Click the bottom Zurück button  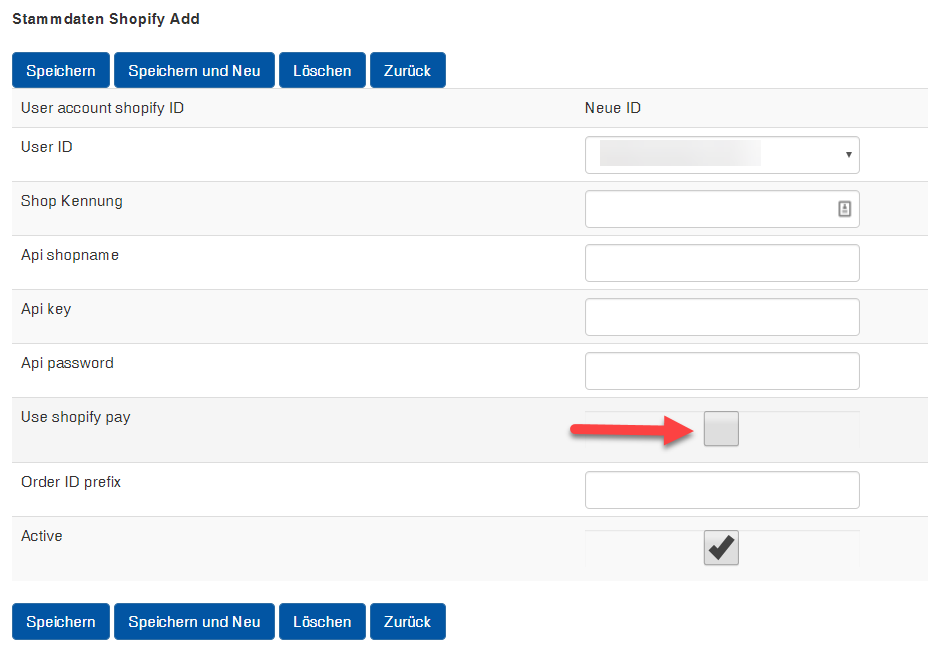408,621
